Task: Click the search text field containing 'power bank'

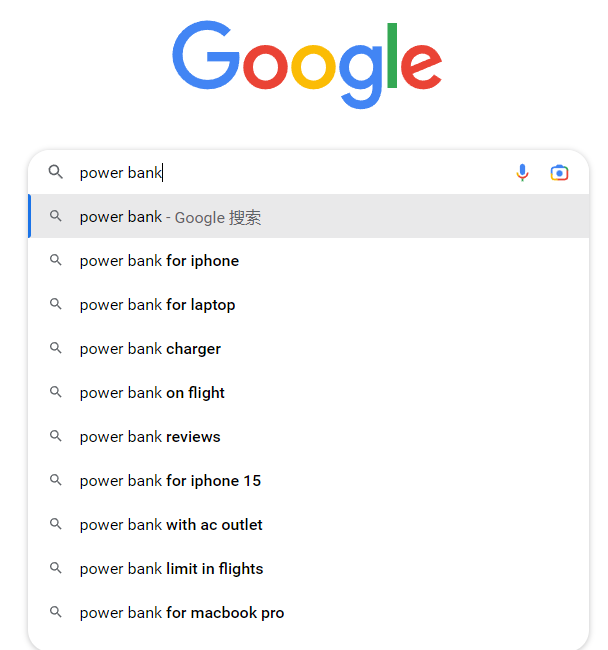Action: [x=290, y=172]
